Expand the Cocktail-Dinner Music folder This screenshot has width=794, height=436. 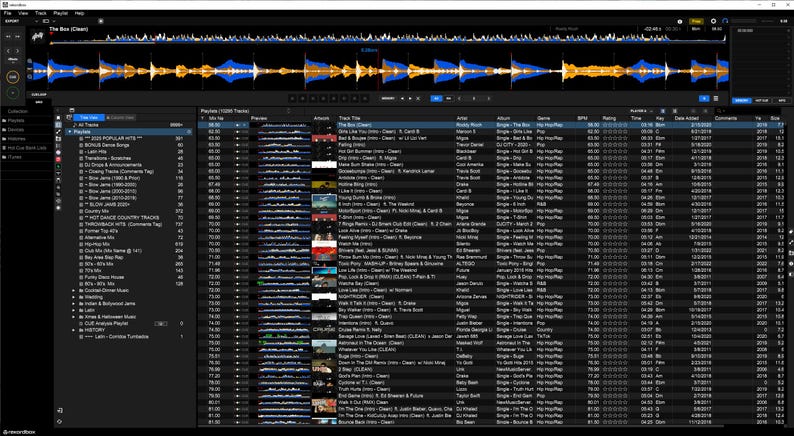pyautogui.click(x=74, y=291)
